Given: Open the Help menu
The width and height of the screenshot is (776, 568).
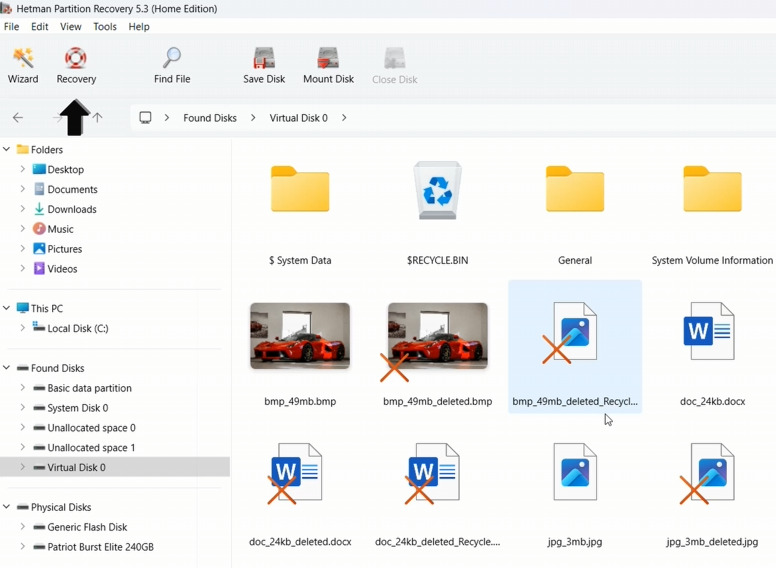Looking at the screenshot, I should tap(139, 27).
